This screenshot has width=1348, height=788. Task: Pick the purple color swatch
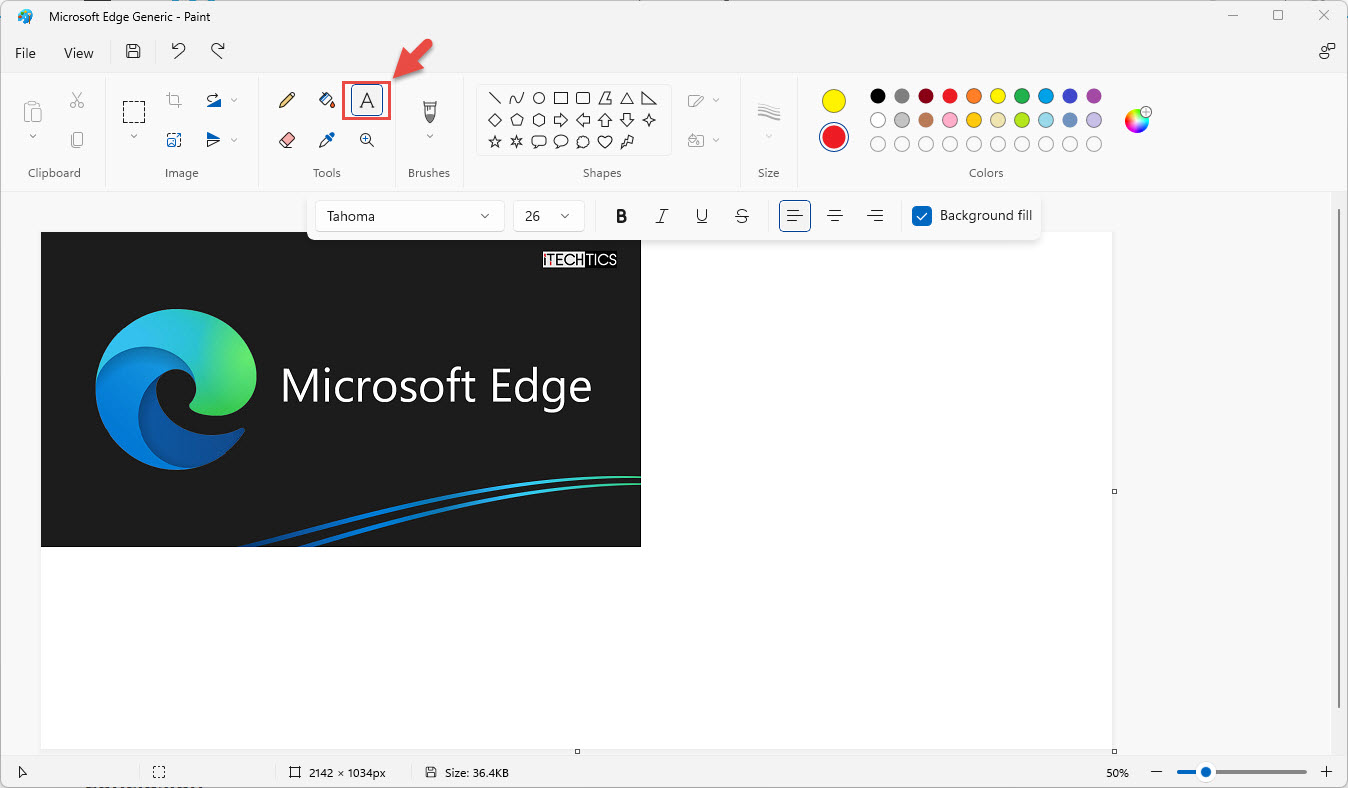[x=1094, y=96]
